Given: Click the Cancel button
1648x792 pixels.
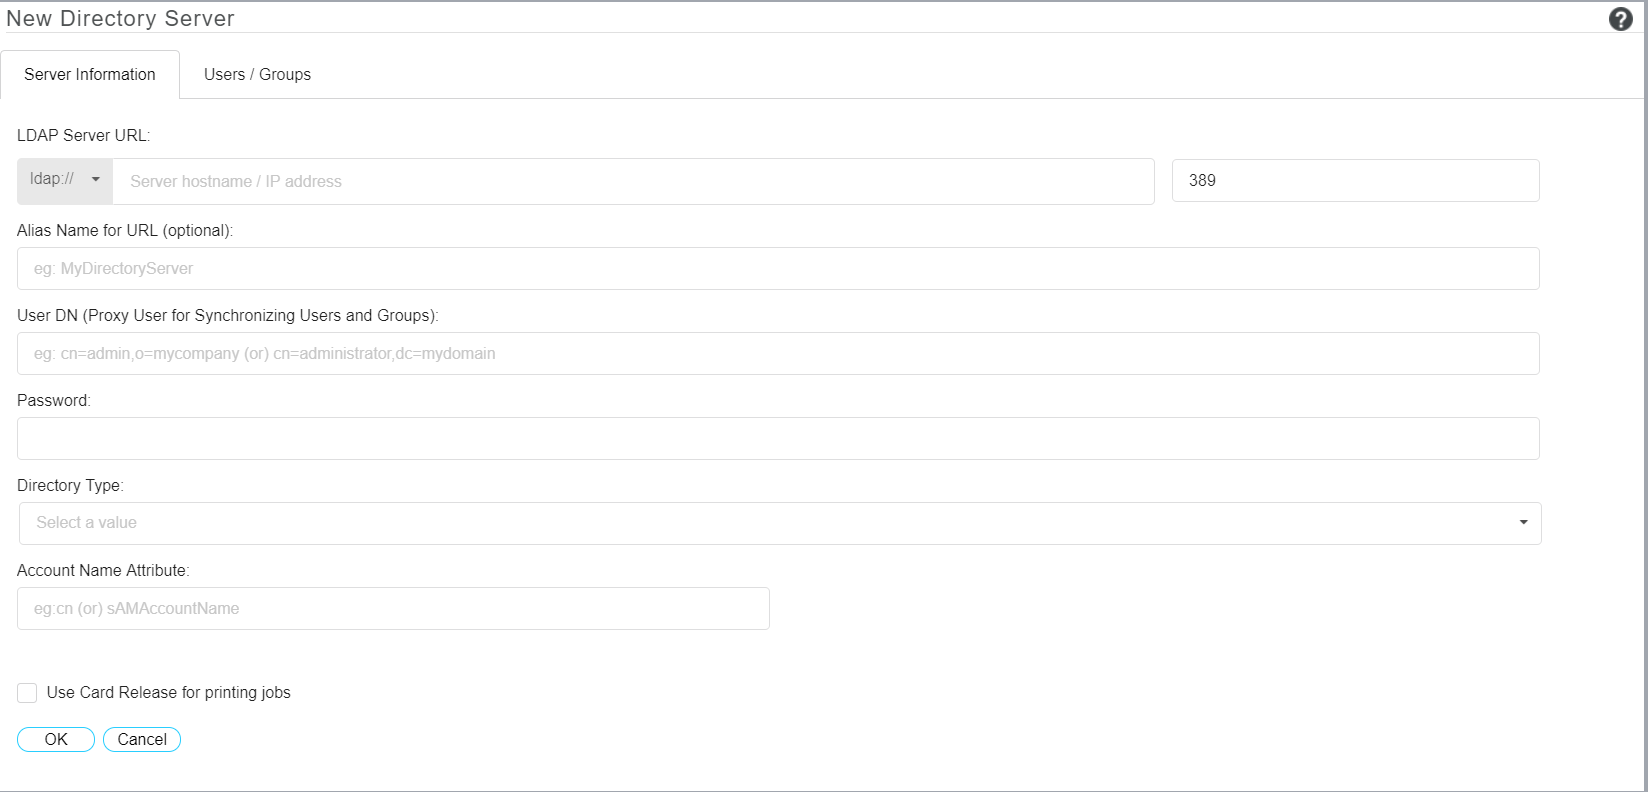Looking at the screenshot, I should click(x=142, y=740).
